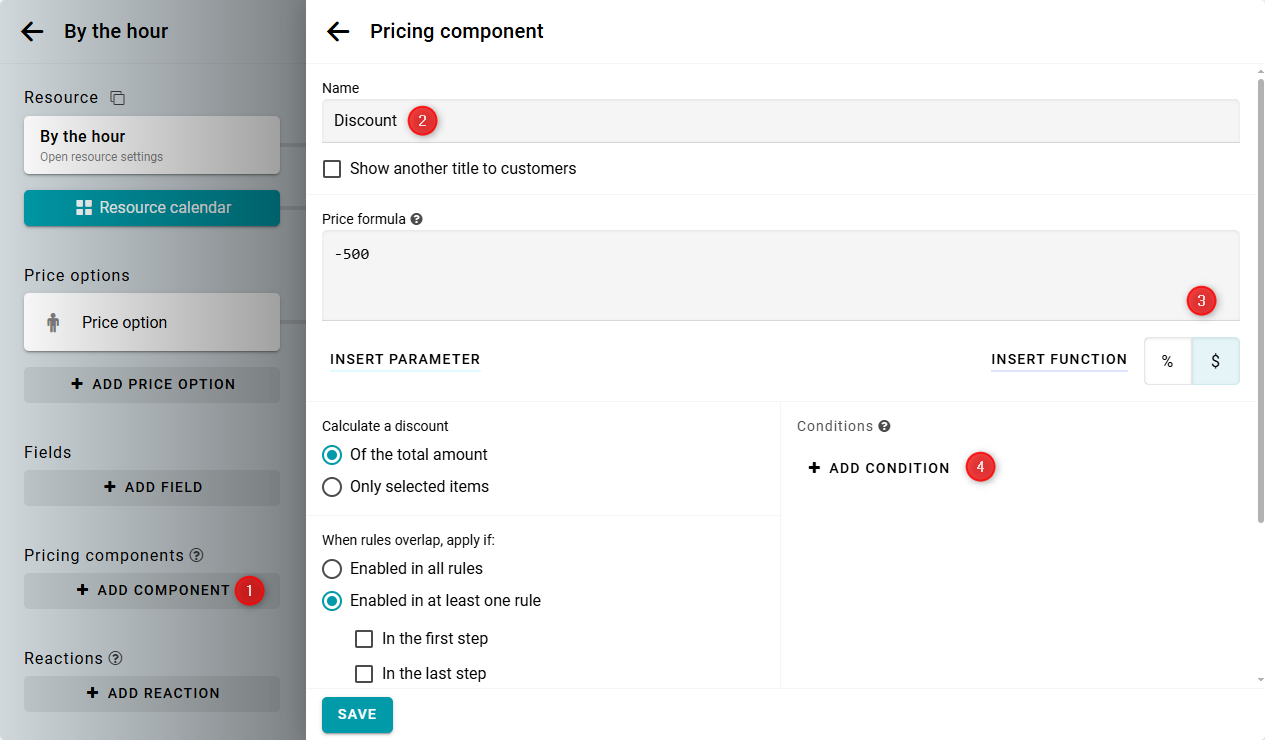This screenshot has width=1265, height=740.
Task: Click the Name input field
Action: [780, 121]
